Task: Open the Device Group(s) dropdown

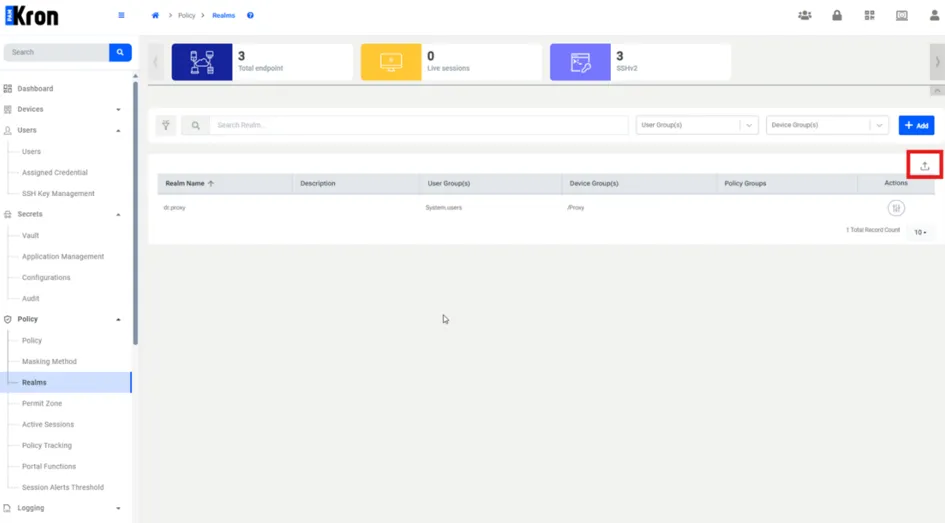Action: coord(827,125)
